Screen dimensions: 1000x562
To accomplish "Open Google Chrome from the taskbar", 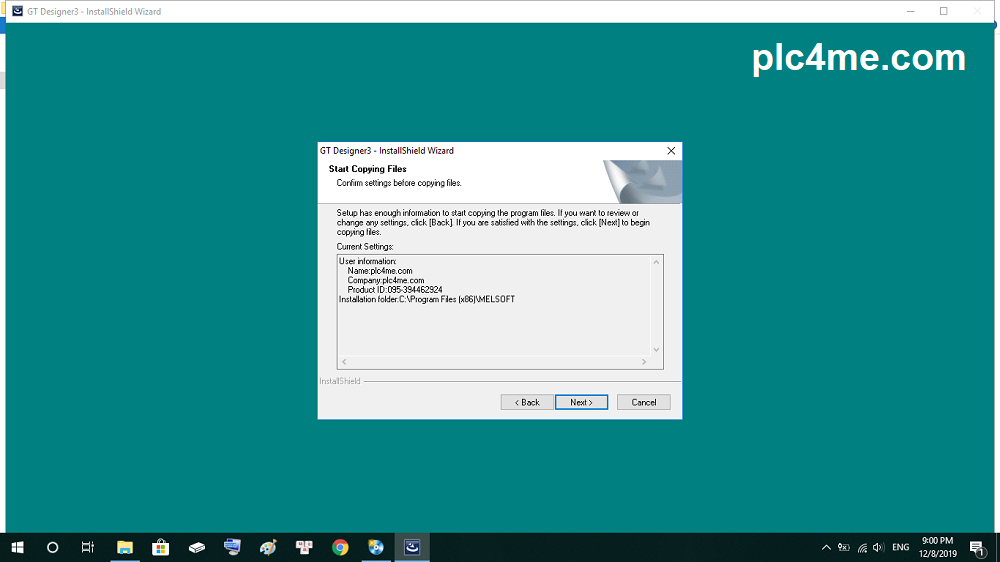I will coord(340,547).
